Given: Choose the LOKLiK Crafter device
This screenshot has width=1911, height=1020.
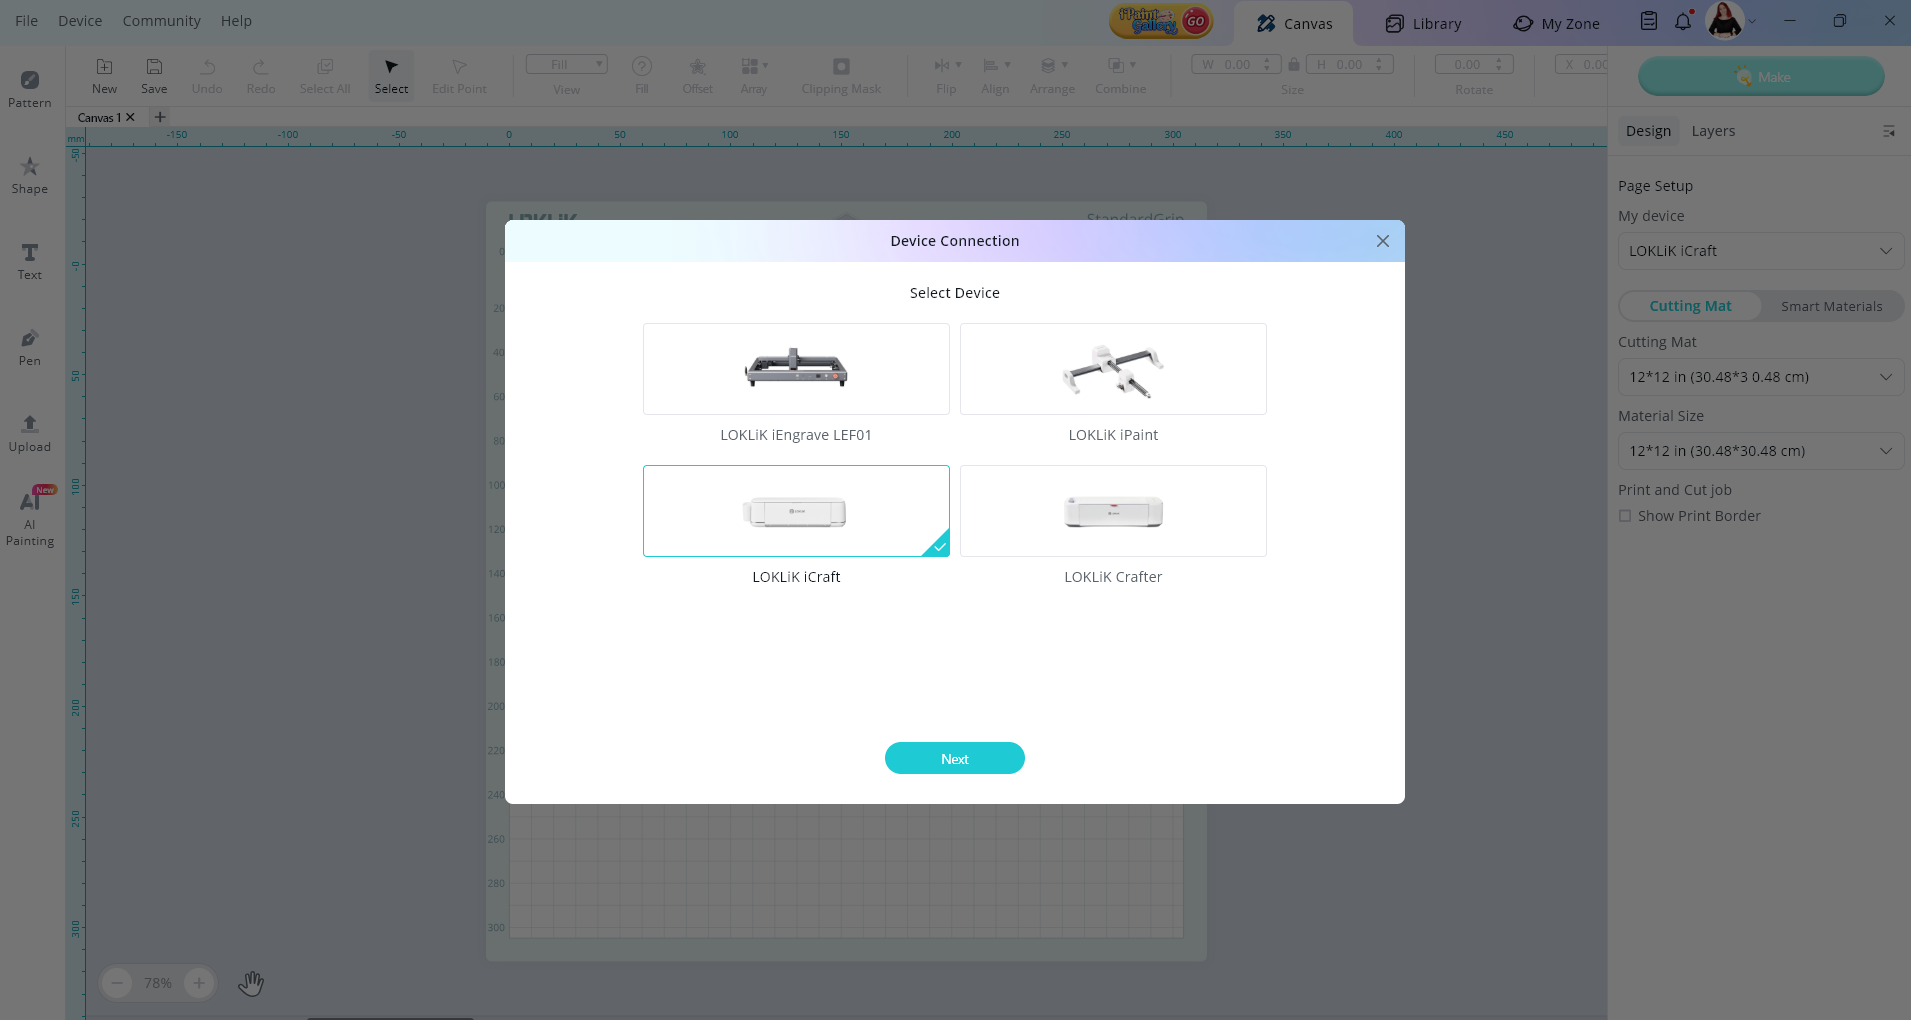Looking at the screenshot, I should [x=1113, y=511].
